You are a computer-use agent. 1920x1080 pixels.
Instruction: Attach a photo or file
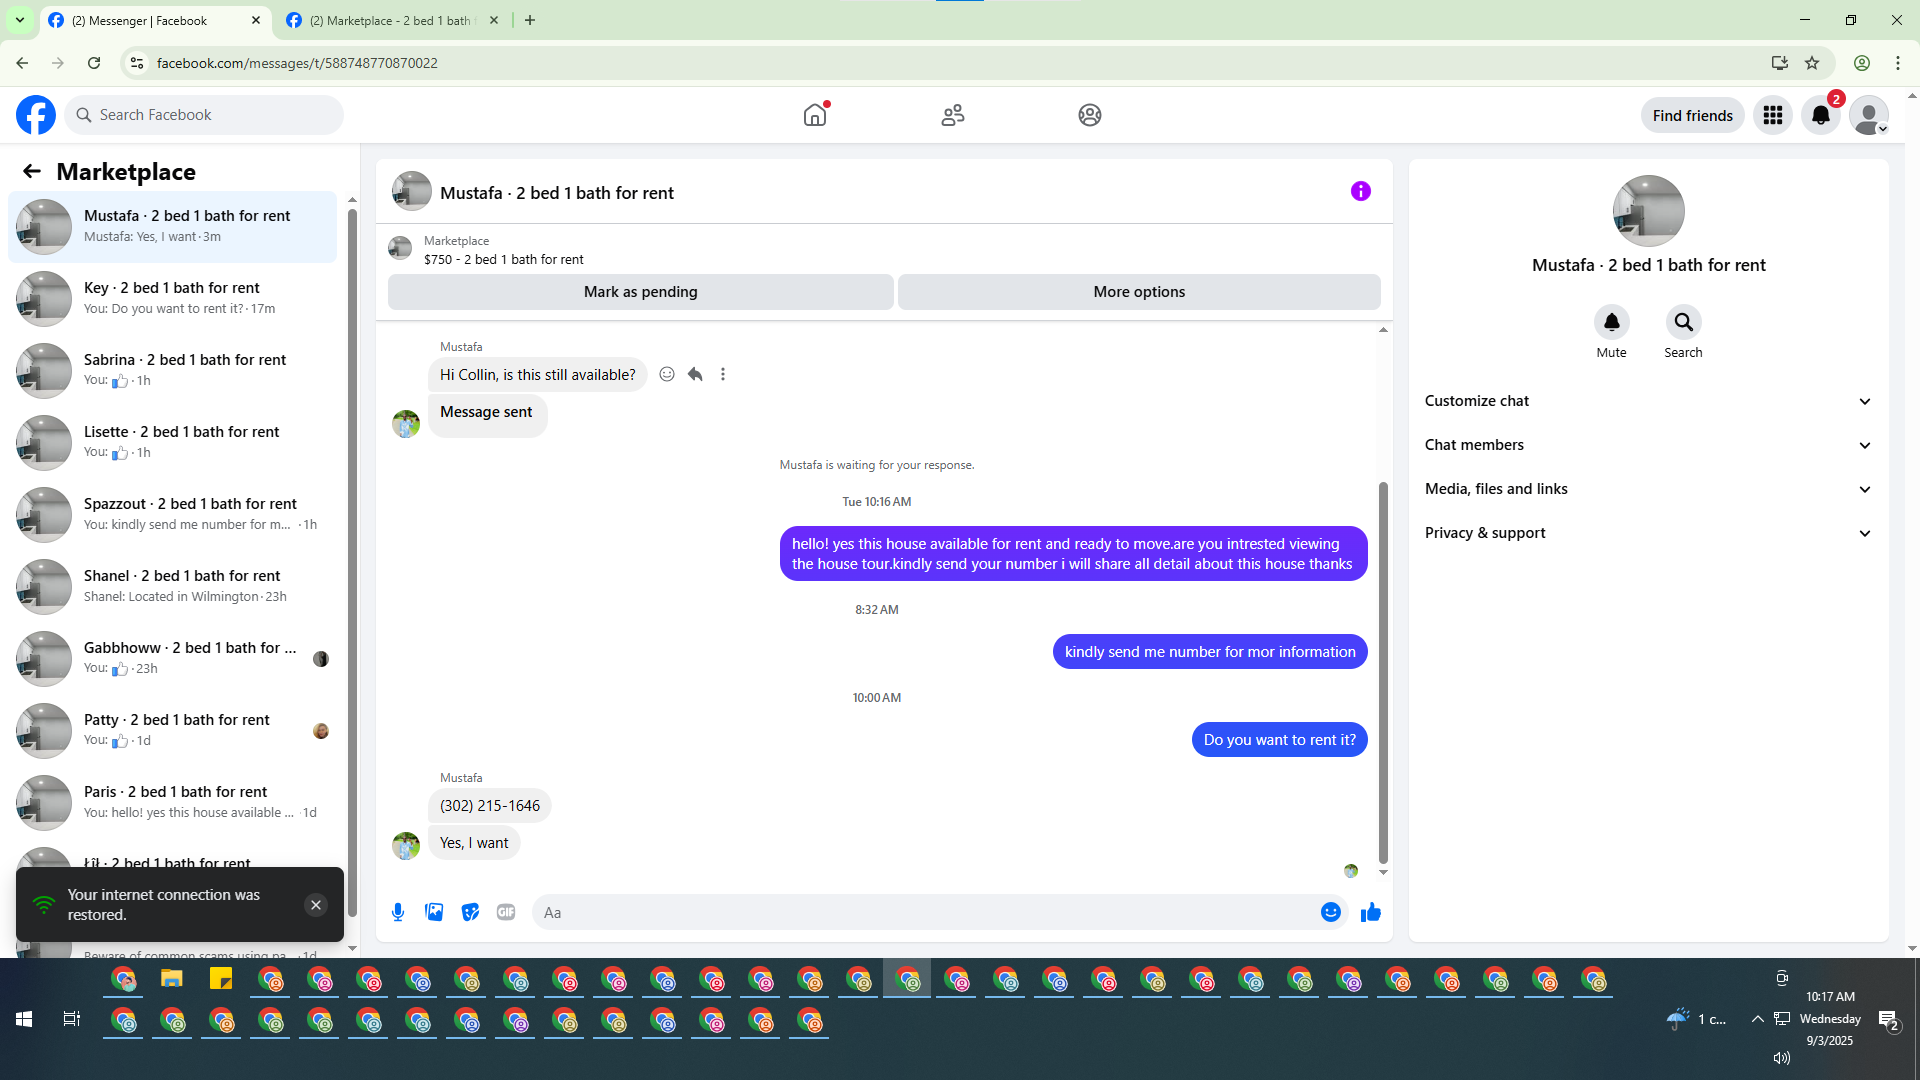click(434, 912)
